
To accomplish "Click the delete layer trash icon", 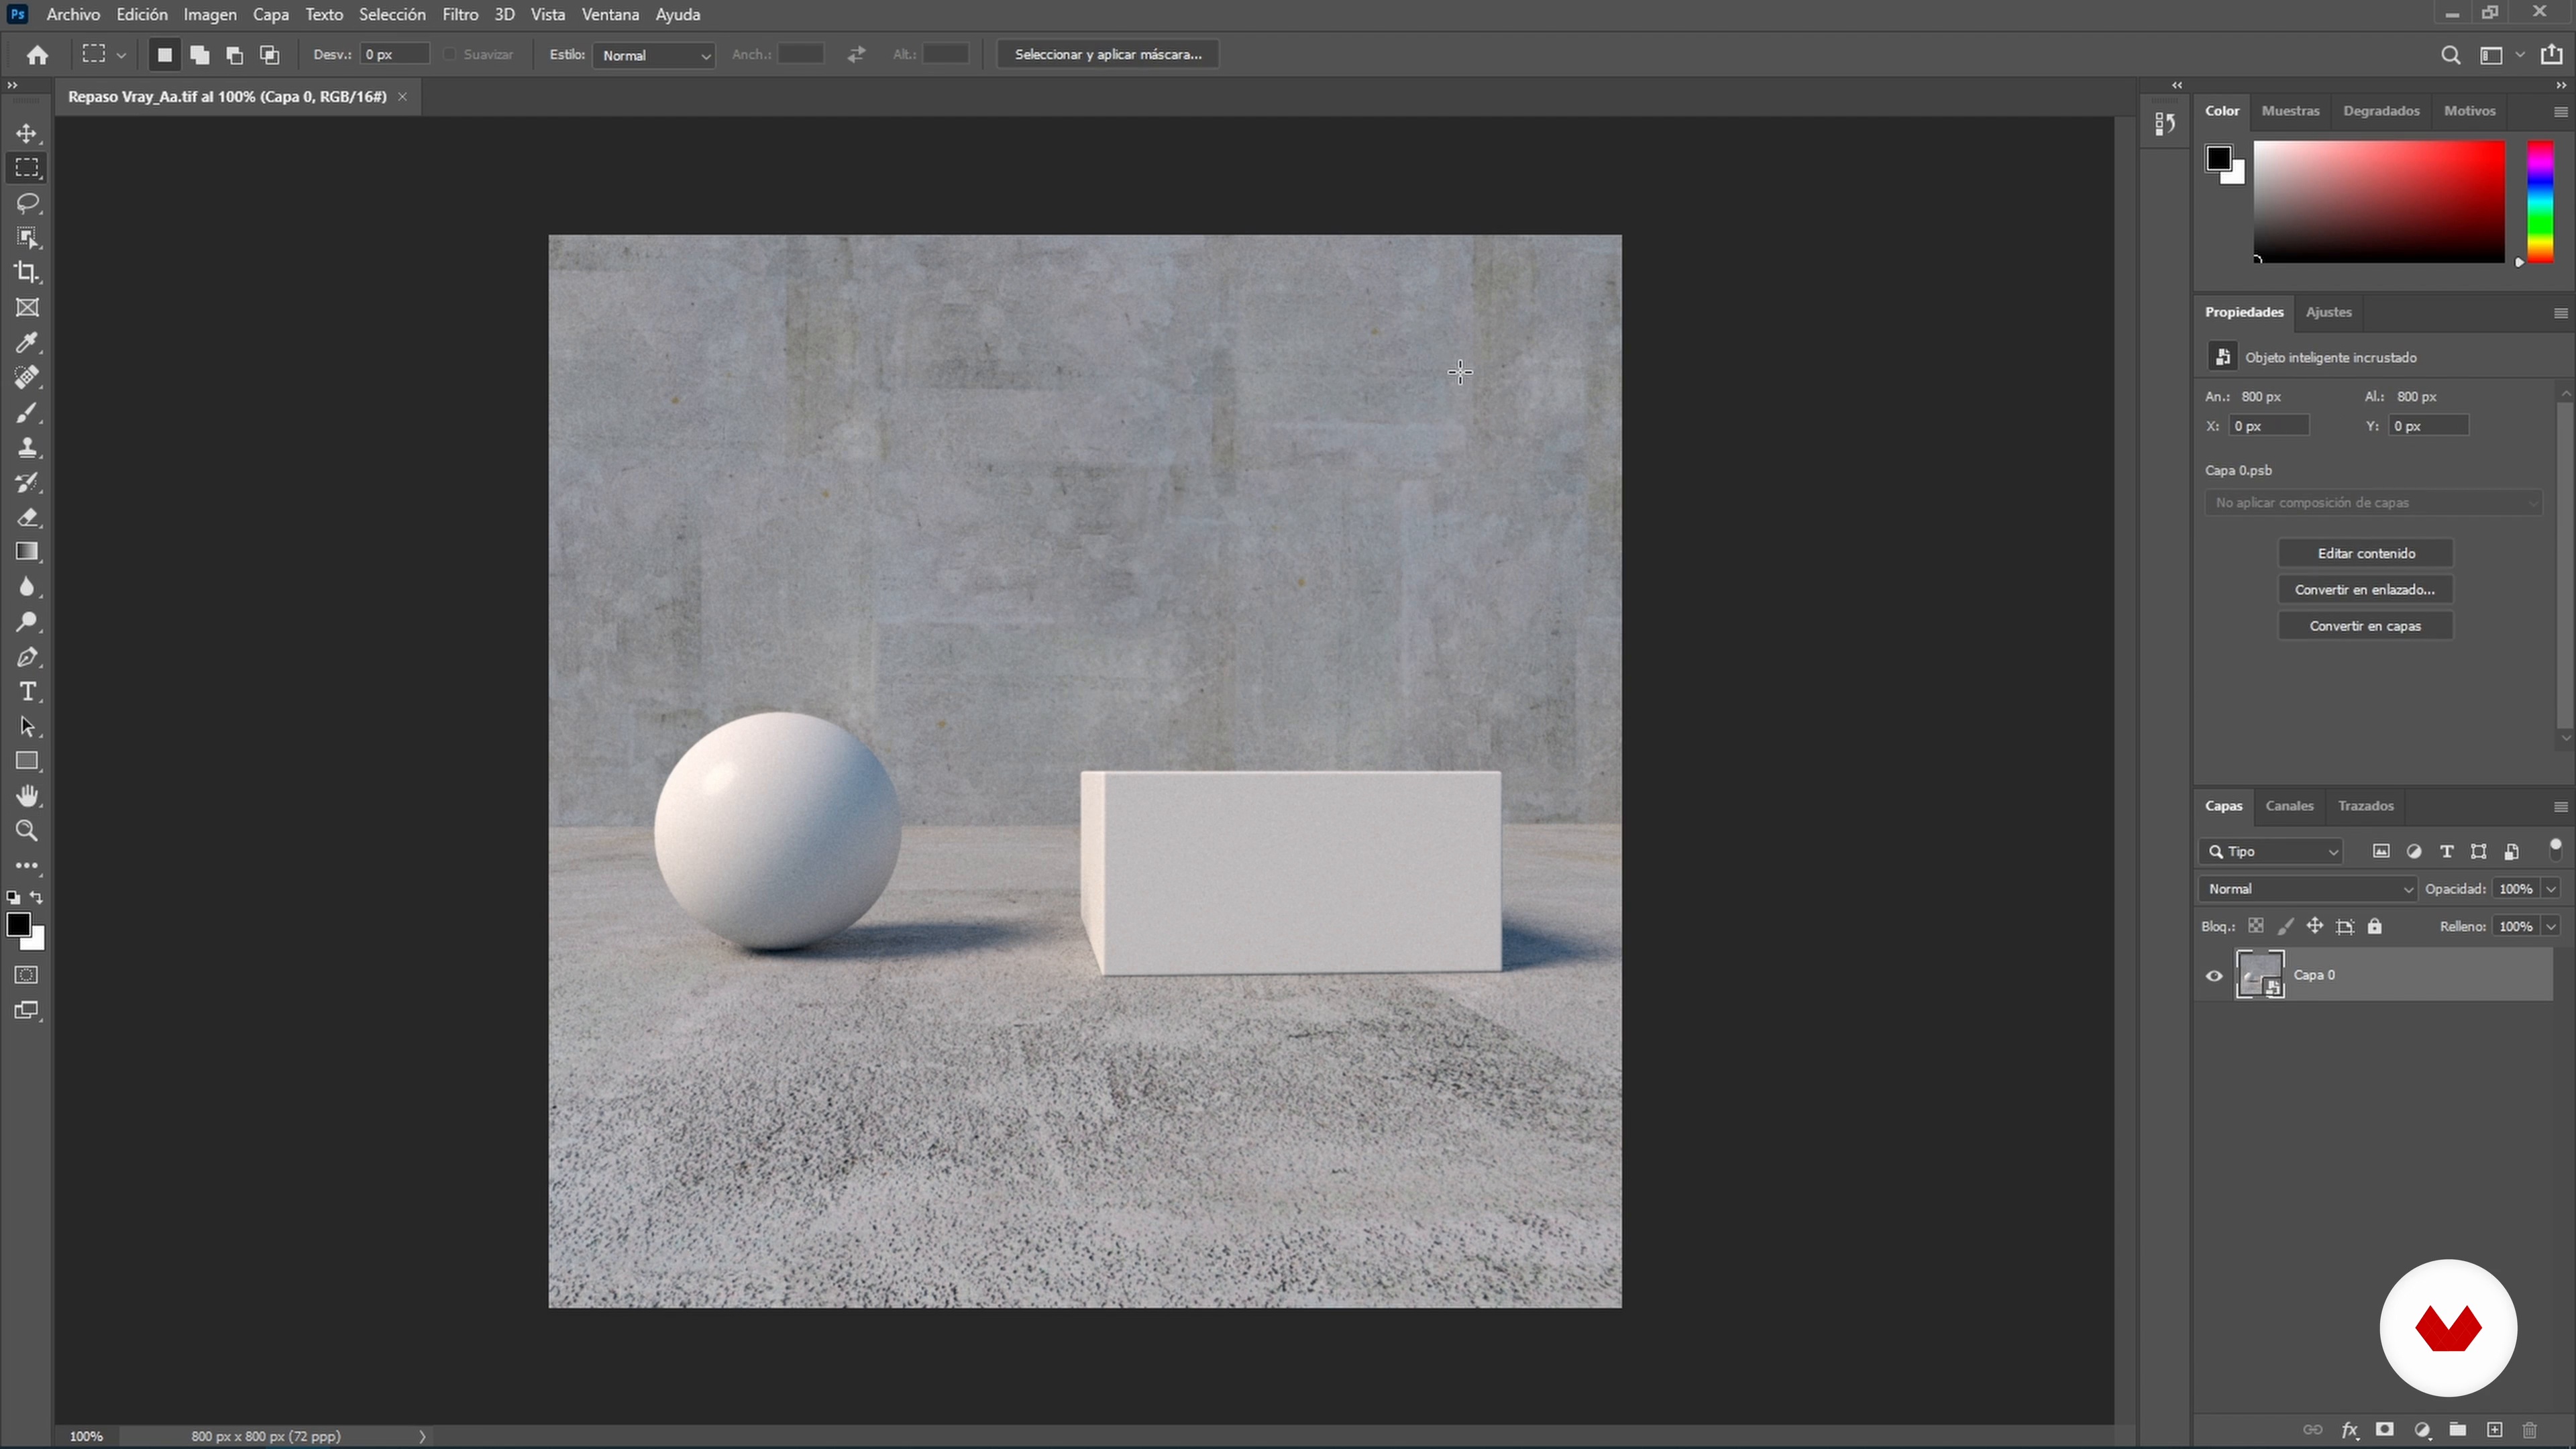I will (x=2530, y=1430).
